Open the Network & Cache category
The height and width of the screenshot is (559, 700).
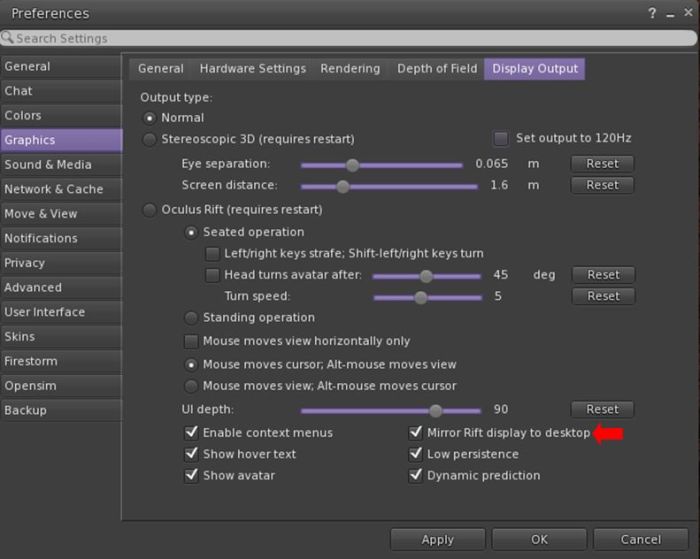(x=61, y=189)
